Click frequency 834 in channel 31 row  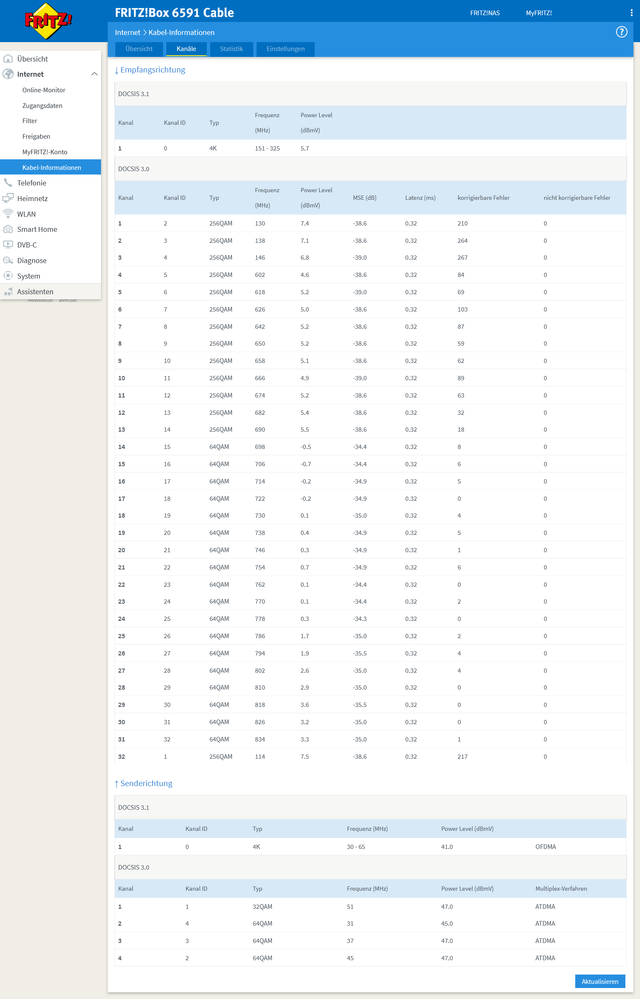tap(260, 740)
